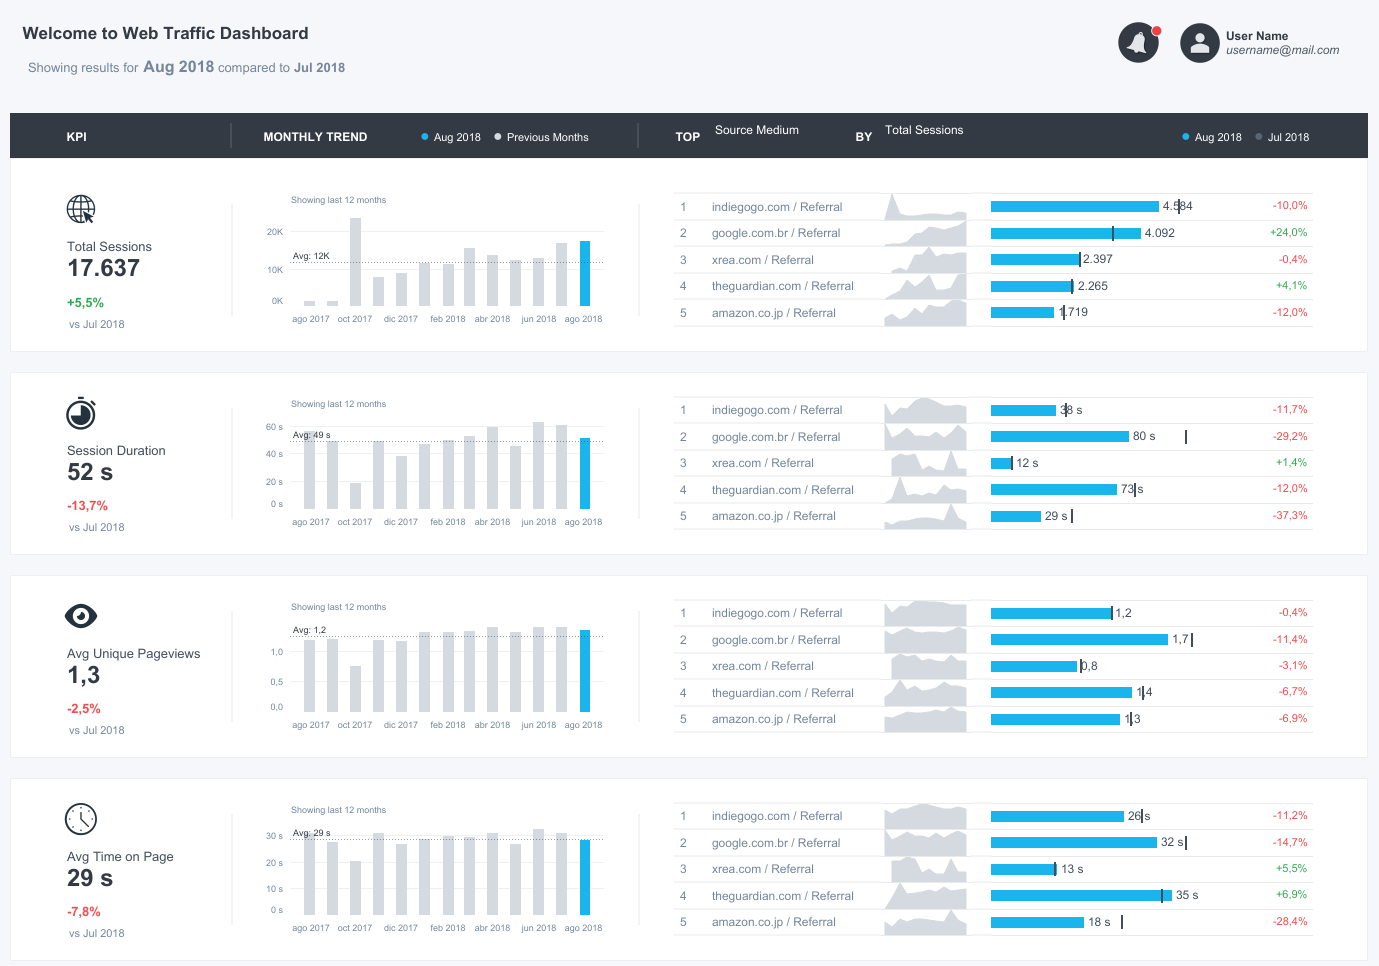
Task: Open notifications via the bell icon
Action: coord(1138,43)
